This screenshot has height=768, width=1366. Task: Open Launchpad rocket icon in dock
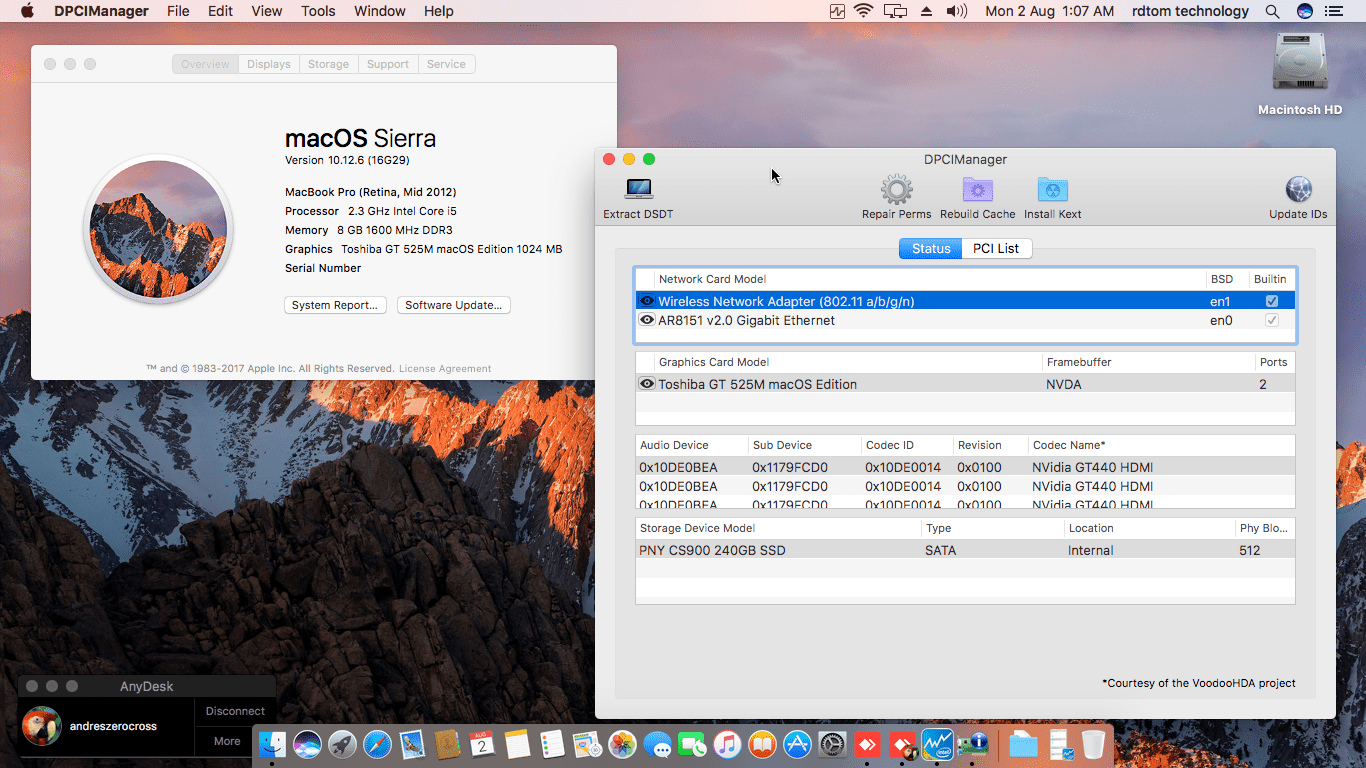click(342, 744)
